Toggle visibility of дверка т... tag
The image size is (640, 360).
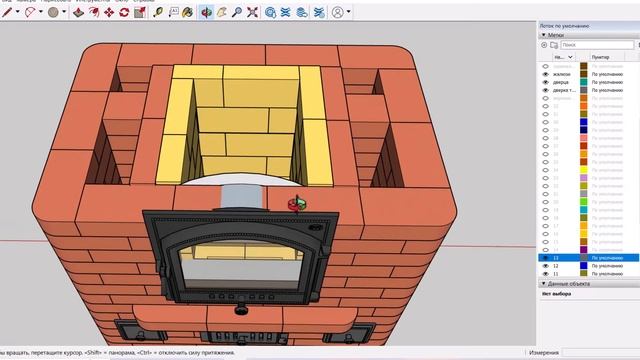[x=545, y=90]
